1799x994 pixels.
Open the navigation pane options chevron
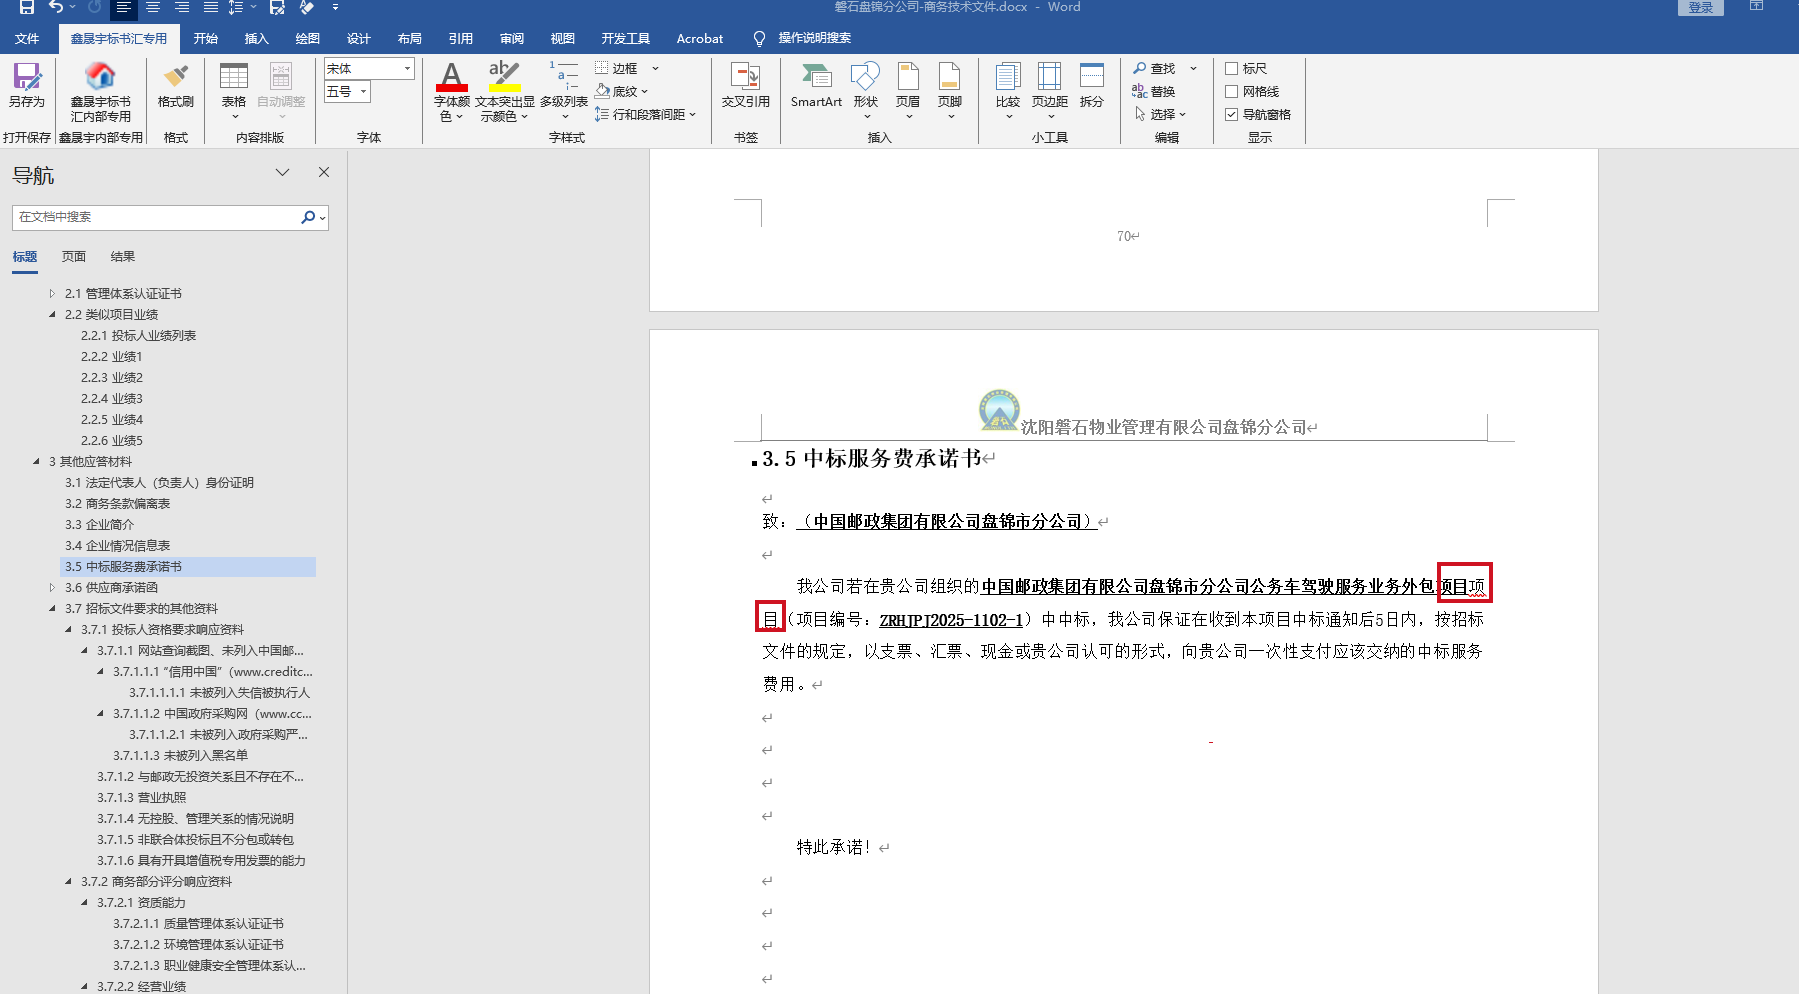point(283,172)
